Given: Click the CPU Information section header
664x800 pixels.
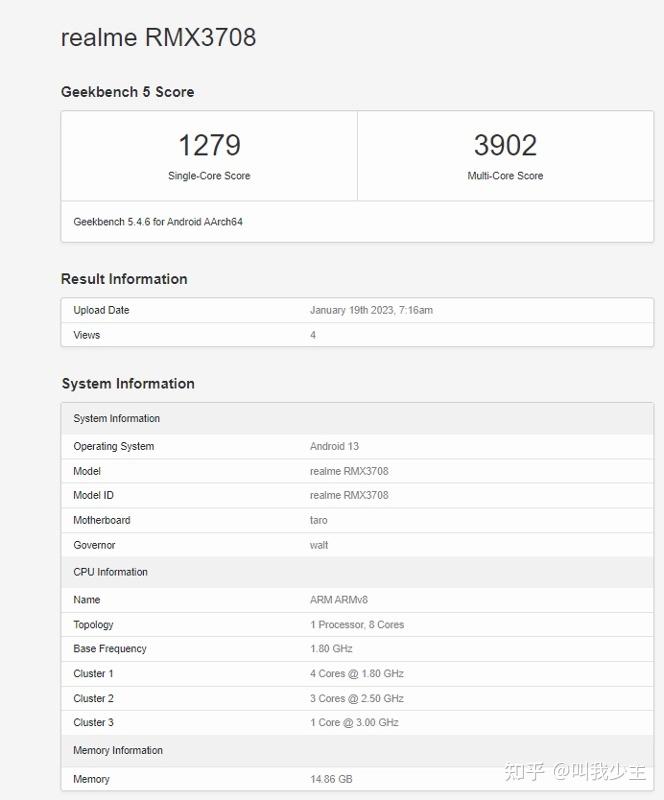Looking at the screenshot, I should pos(110,572).
